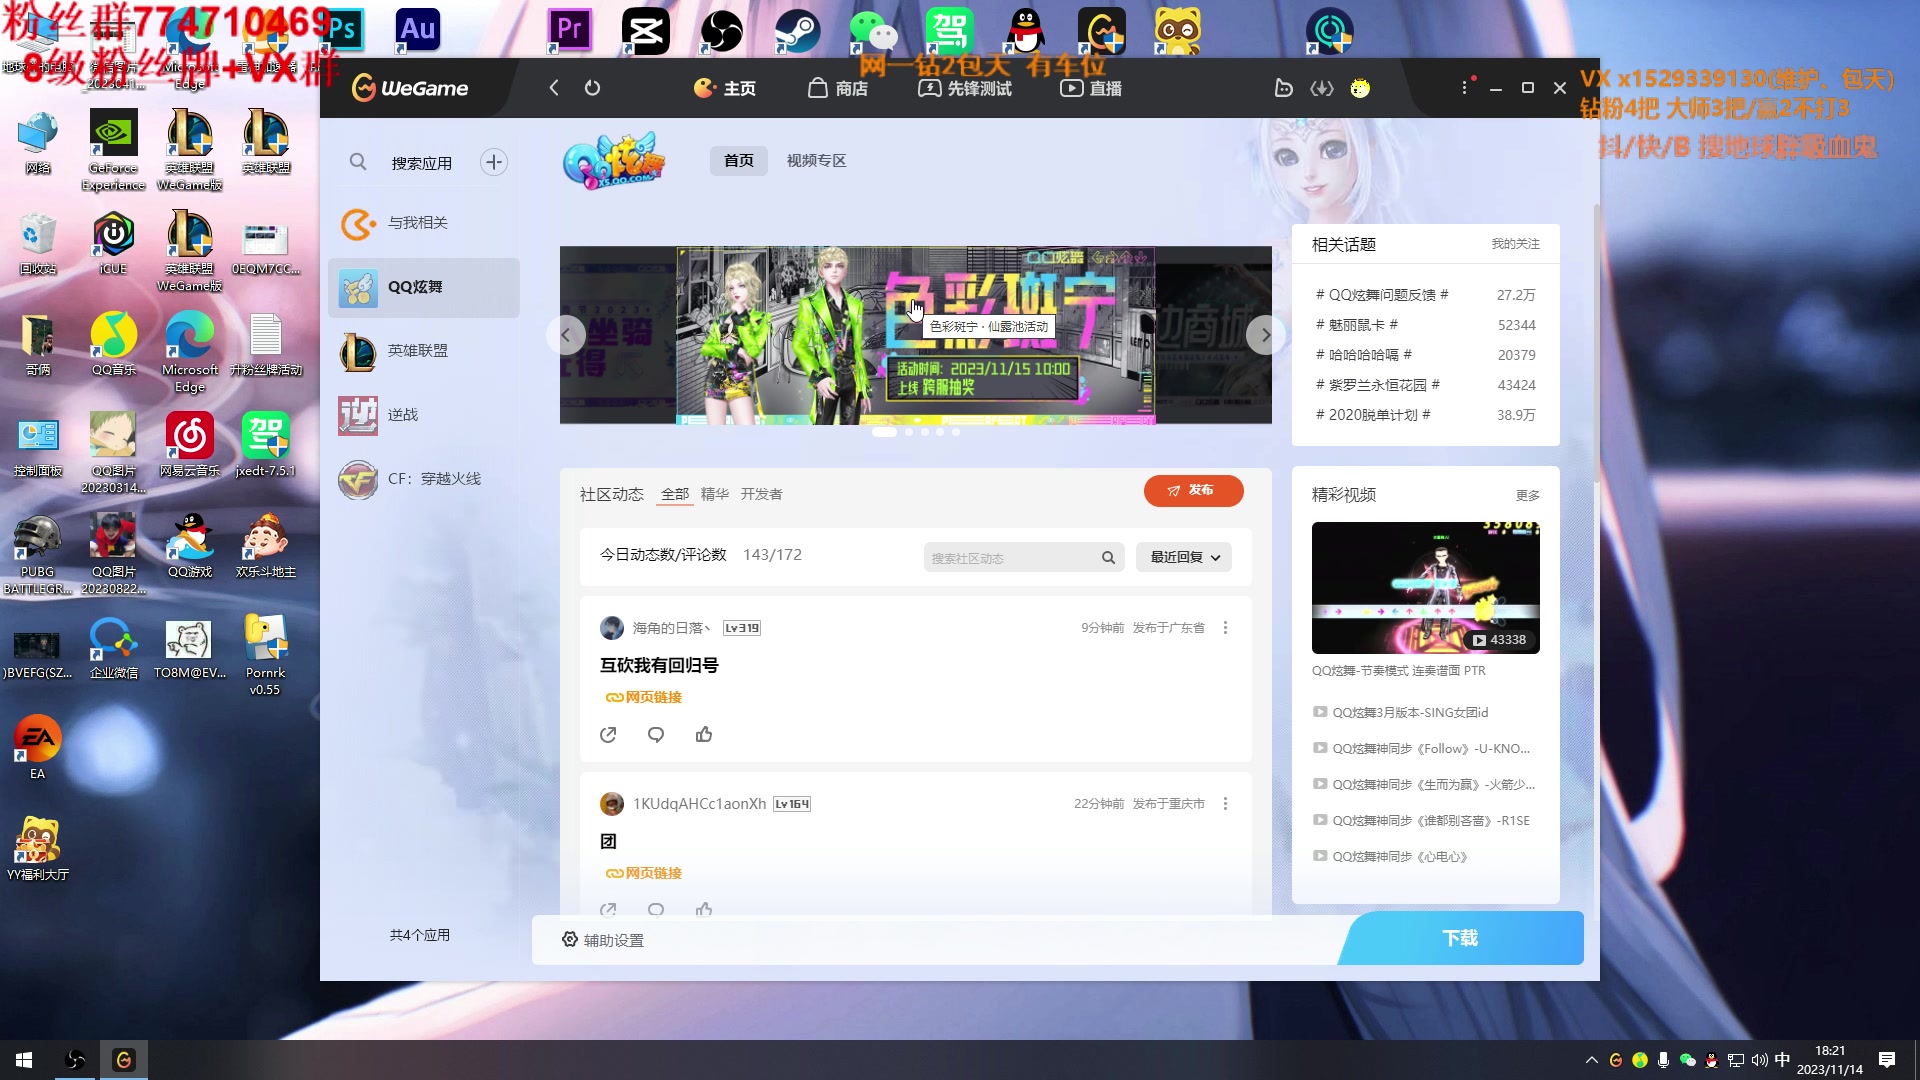1920x1080 pixels.
Task: Show next banner slide
Action: [1265, 335]
